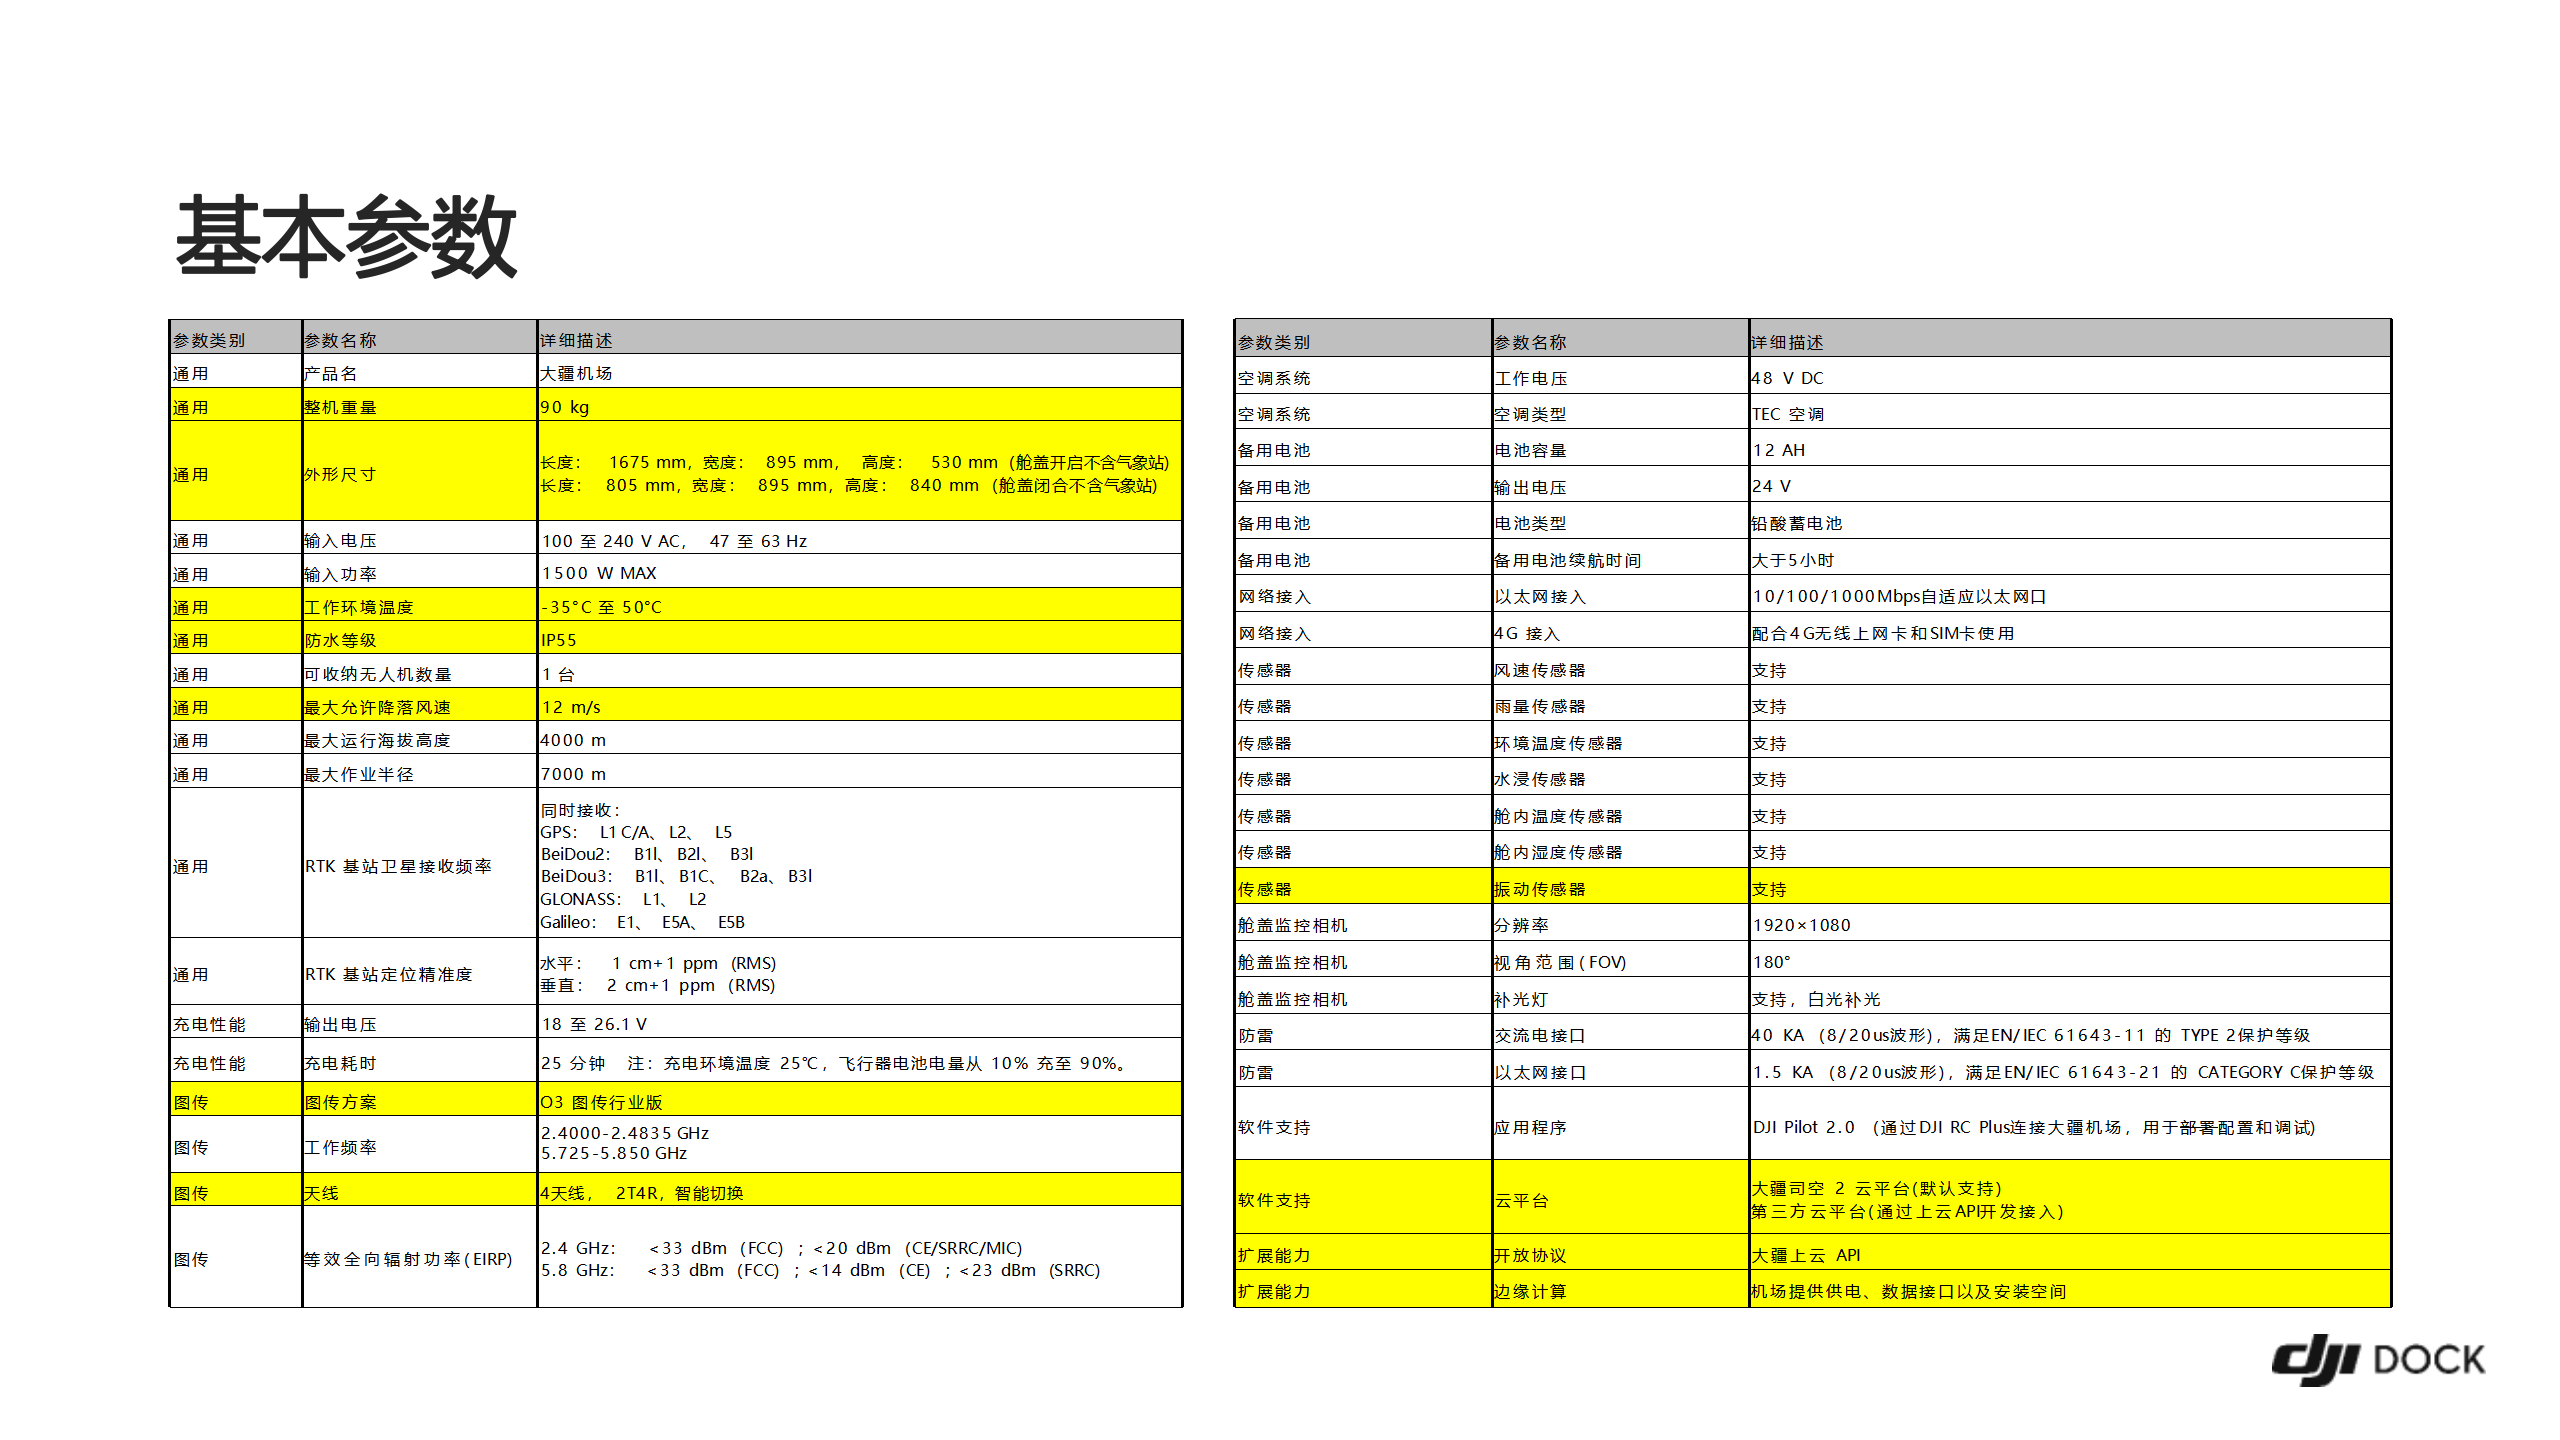Select the 水浸传感器 cell
This screenshot has height=1440, width=2560.
[1620, 777]
